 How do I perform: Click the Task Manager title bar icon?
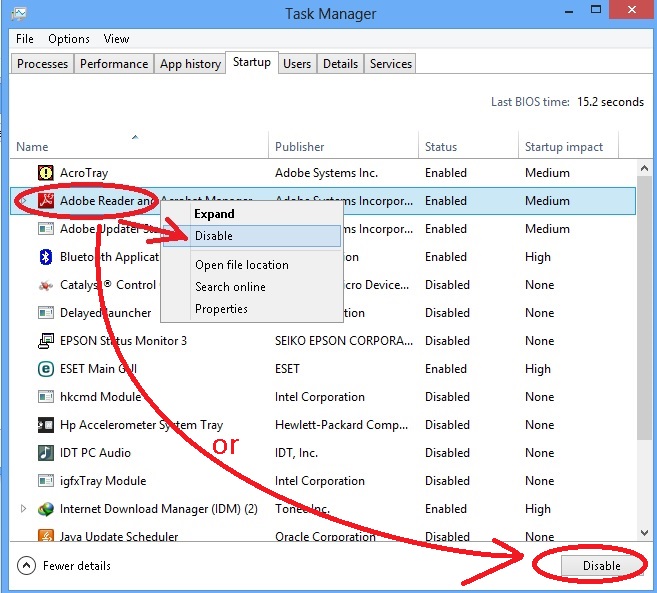[x=19, y=14]
